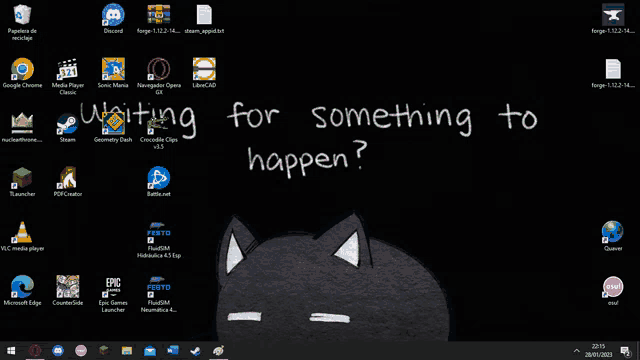640x360 pixels.
Task: Open the clock showing 22:15
Action: pos(598,351)
